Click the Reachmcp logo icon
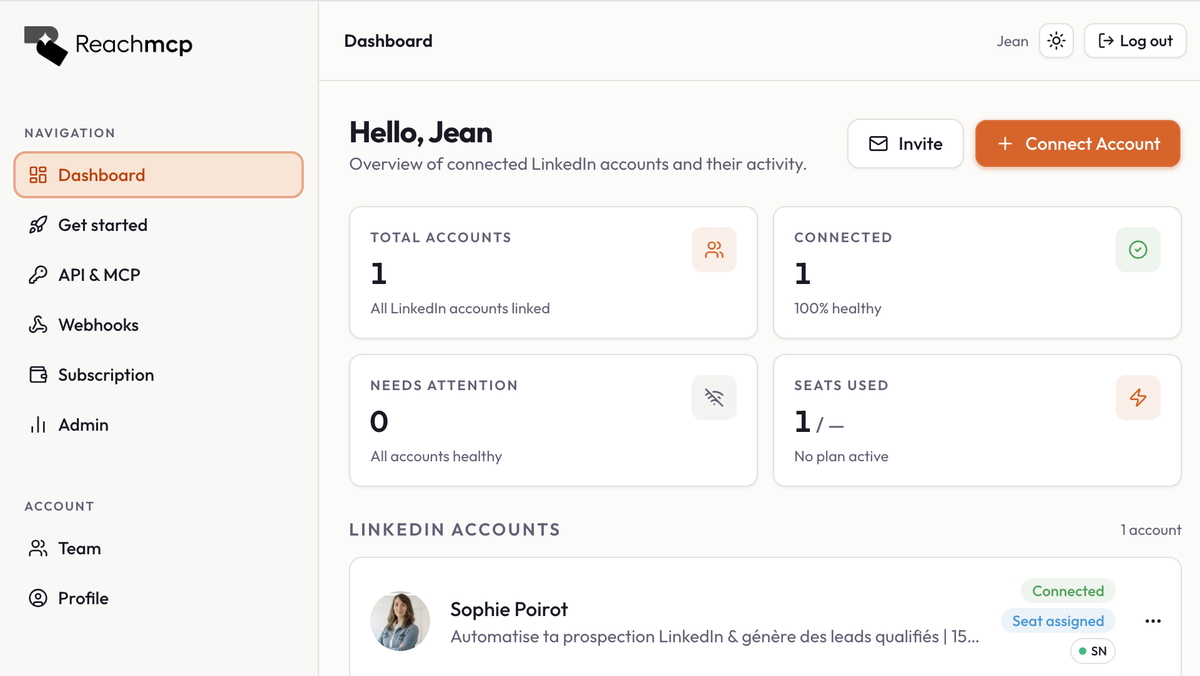 [45, 45]
